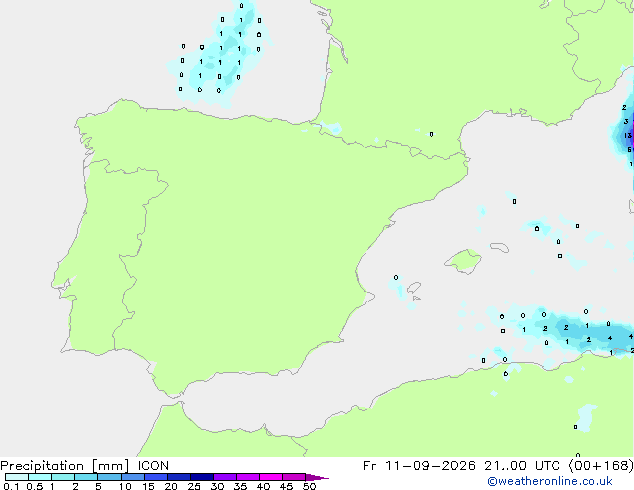Click the Fr 11-09-2026 forecast date text
The width and height of the screenshot is (634, 490).
click(x=419, y=466)
